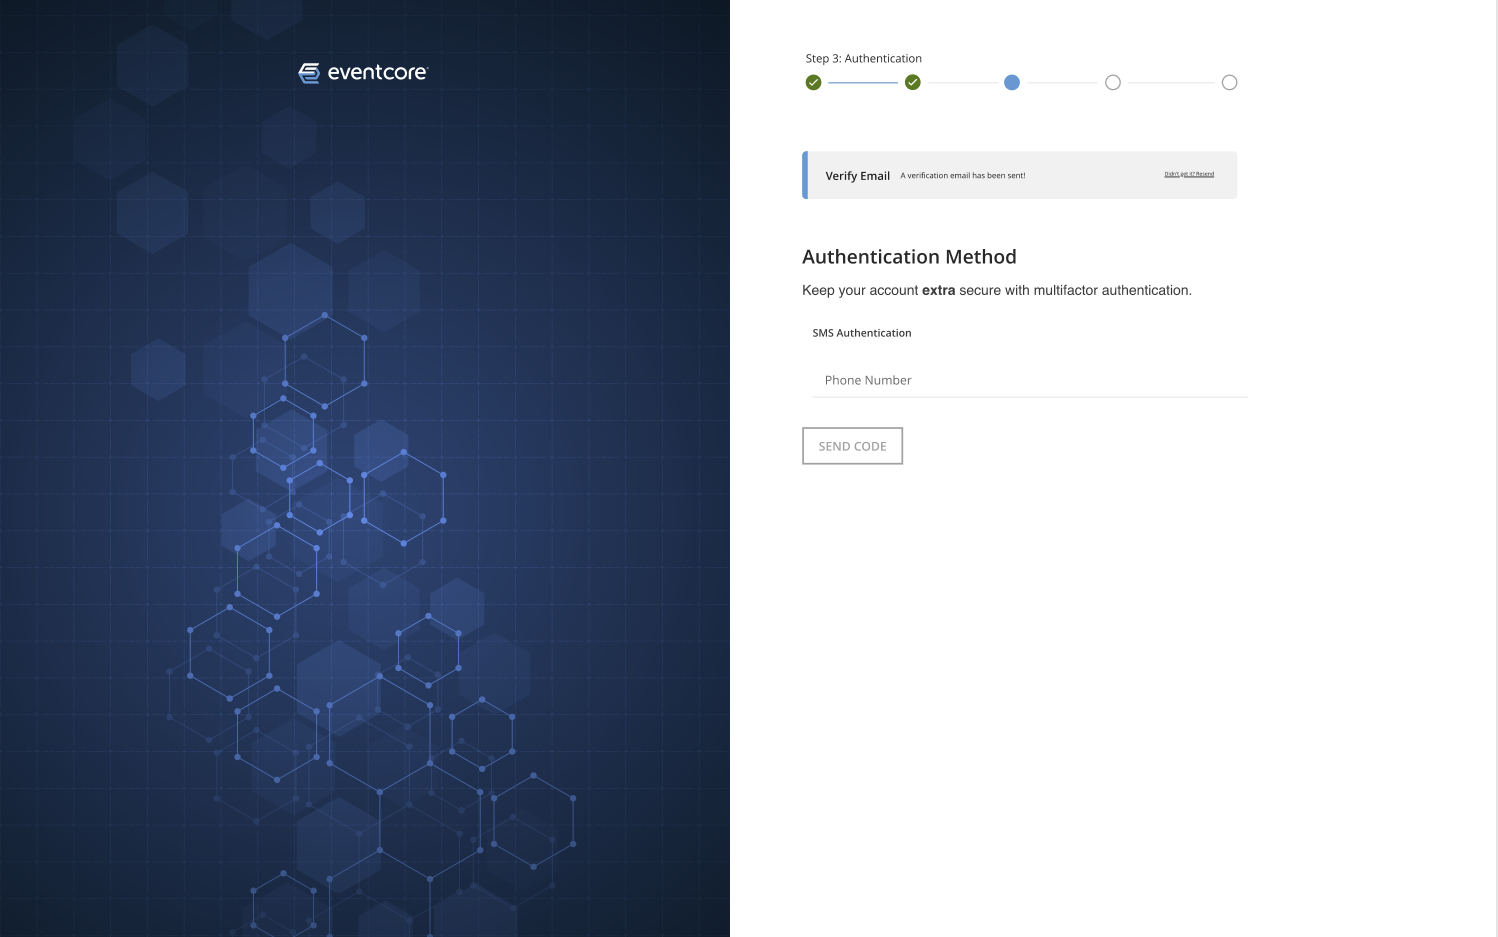Select the second completed step checkmark
Image resolution: width=1498 pixels, height=937 pixels.
pos(912,83)
